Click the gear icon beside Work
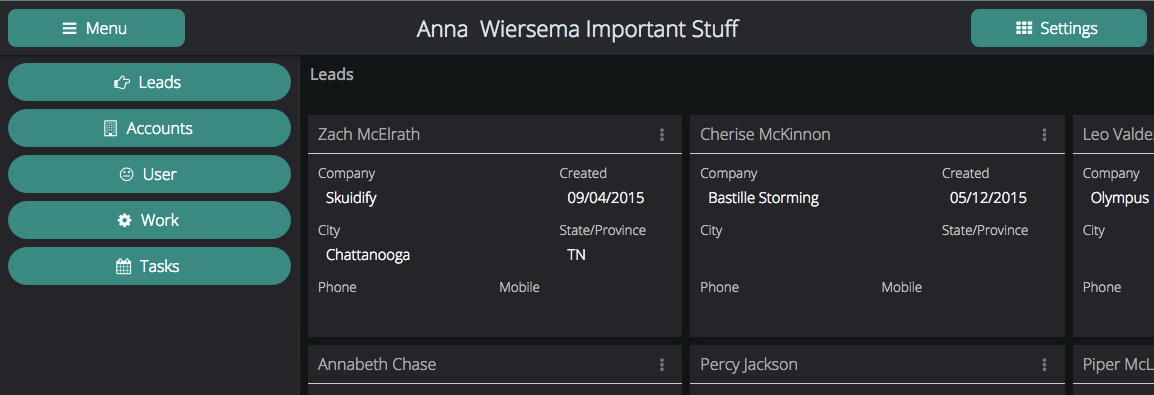 124,220
